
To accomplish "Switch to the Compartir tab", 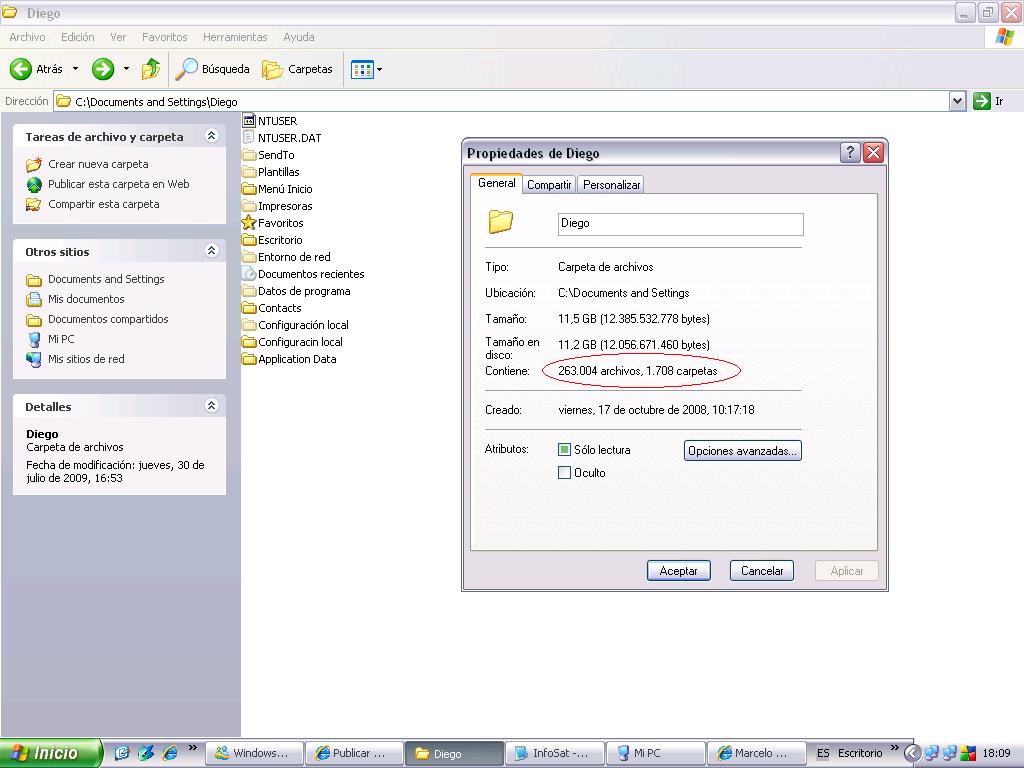I will [549, 185].
